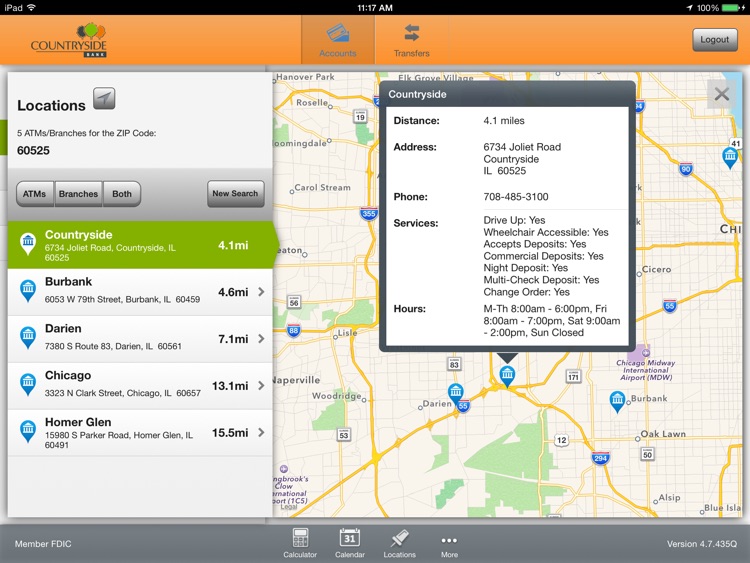
Task: Tap the phone number 708-485-3100
Action: [516, 197]
